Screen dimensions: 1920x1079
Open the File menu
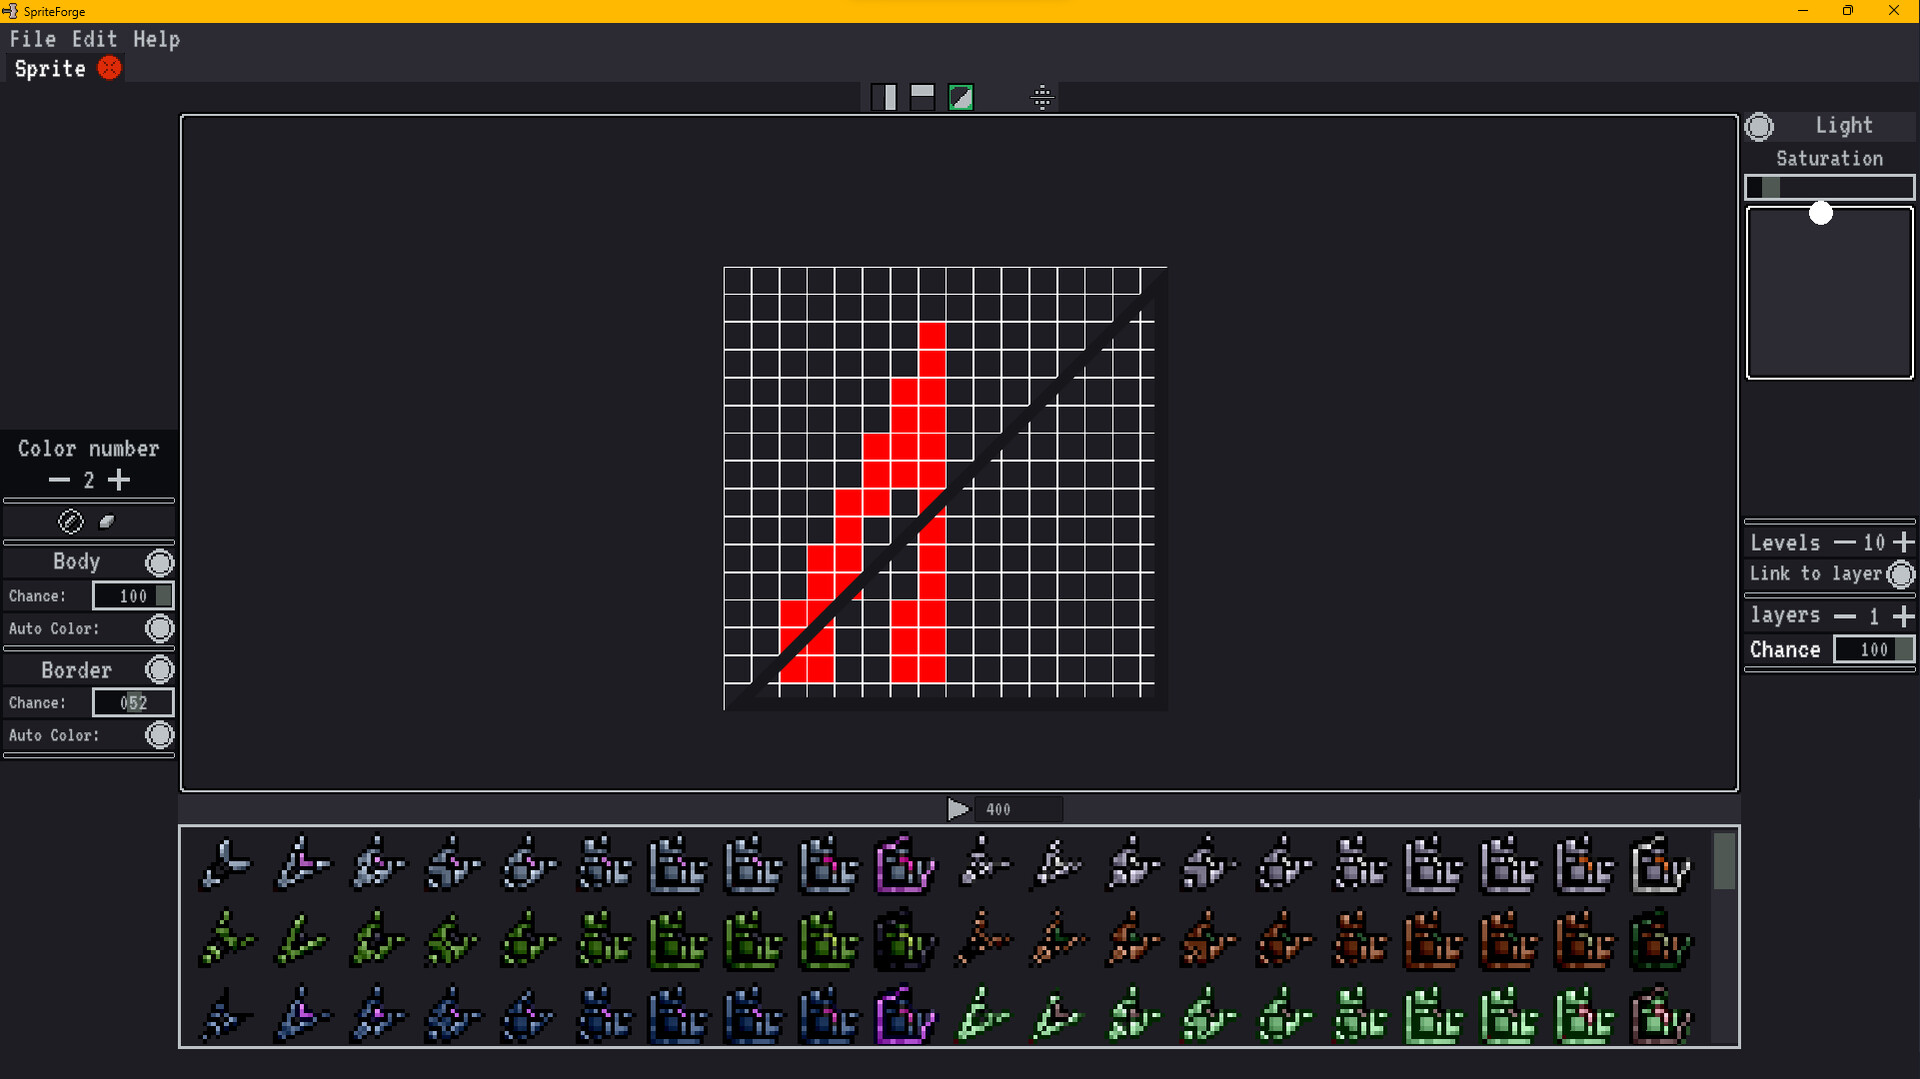point(33,39)
